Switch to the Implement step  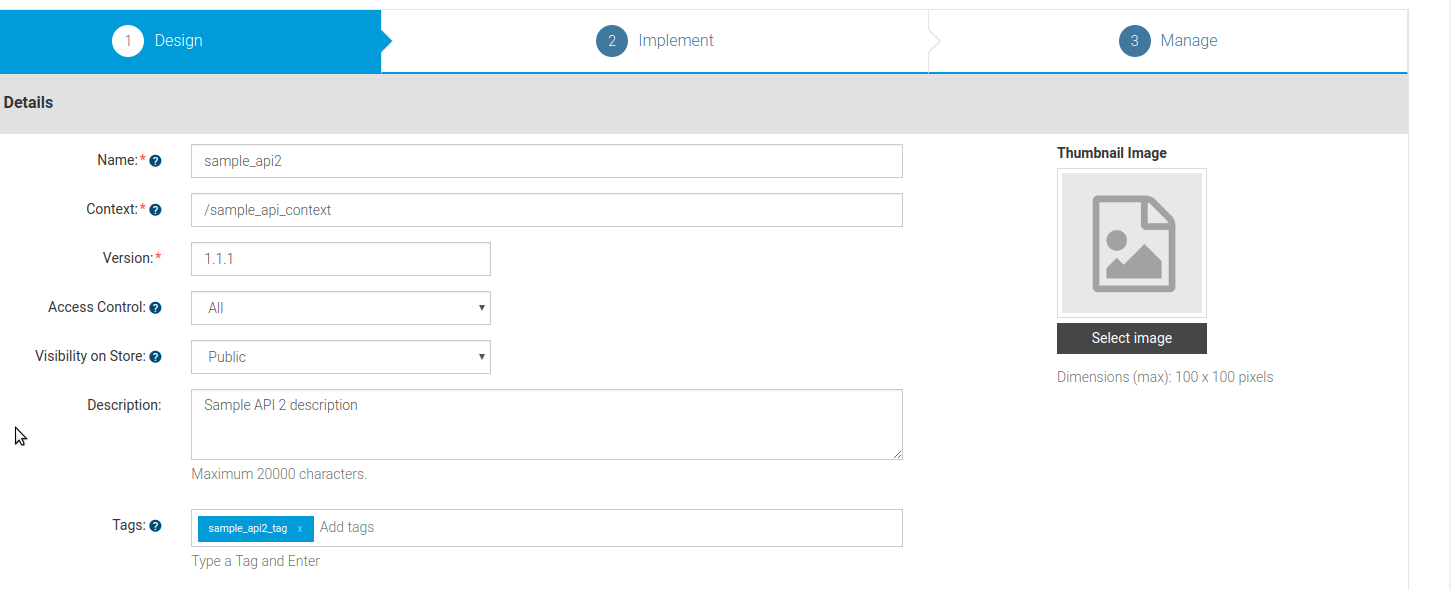click(676, 40)
